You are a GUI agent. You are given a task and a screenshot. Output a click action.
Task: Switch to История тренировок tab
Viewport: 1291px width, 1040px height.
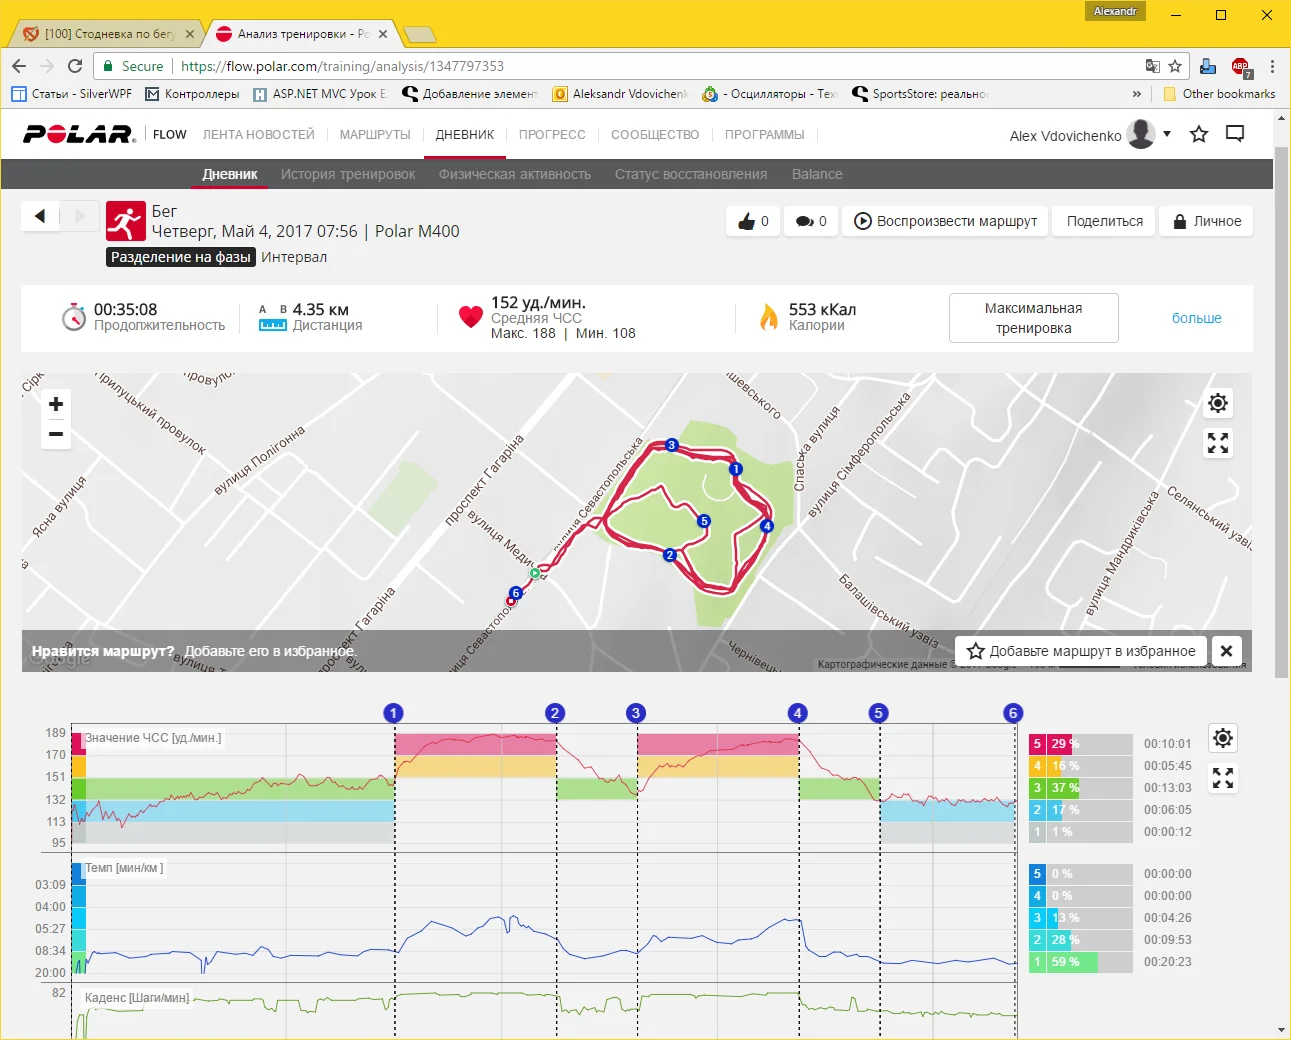click(348, 174)
